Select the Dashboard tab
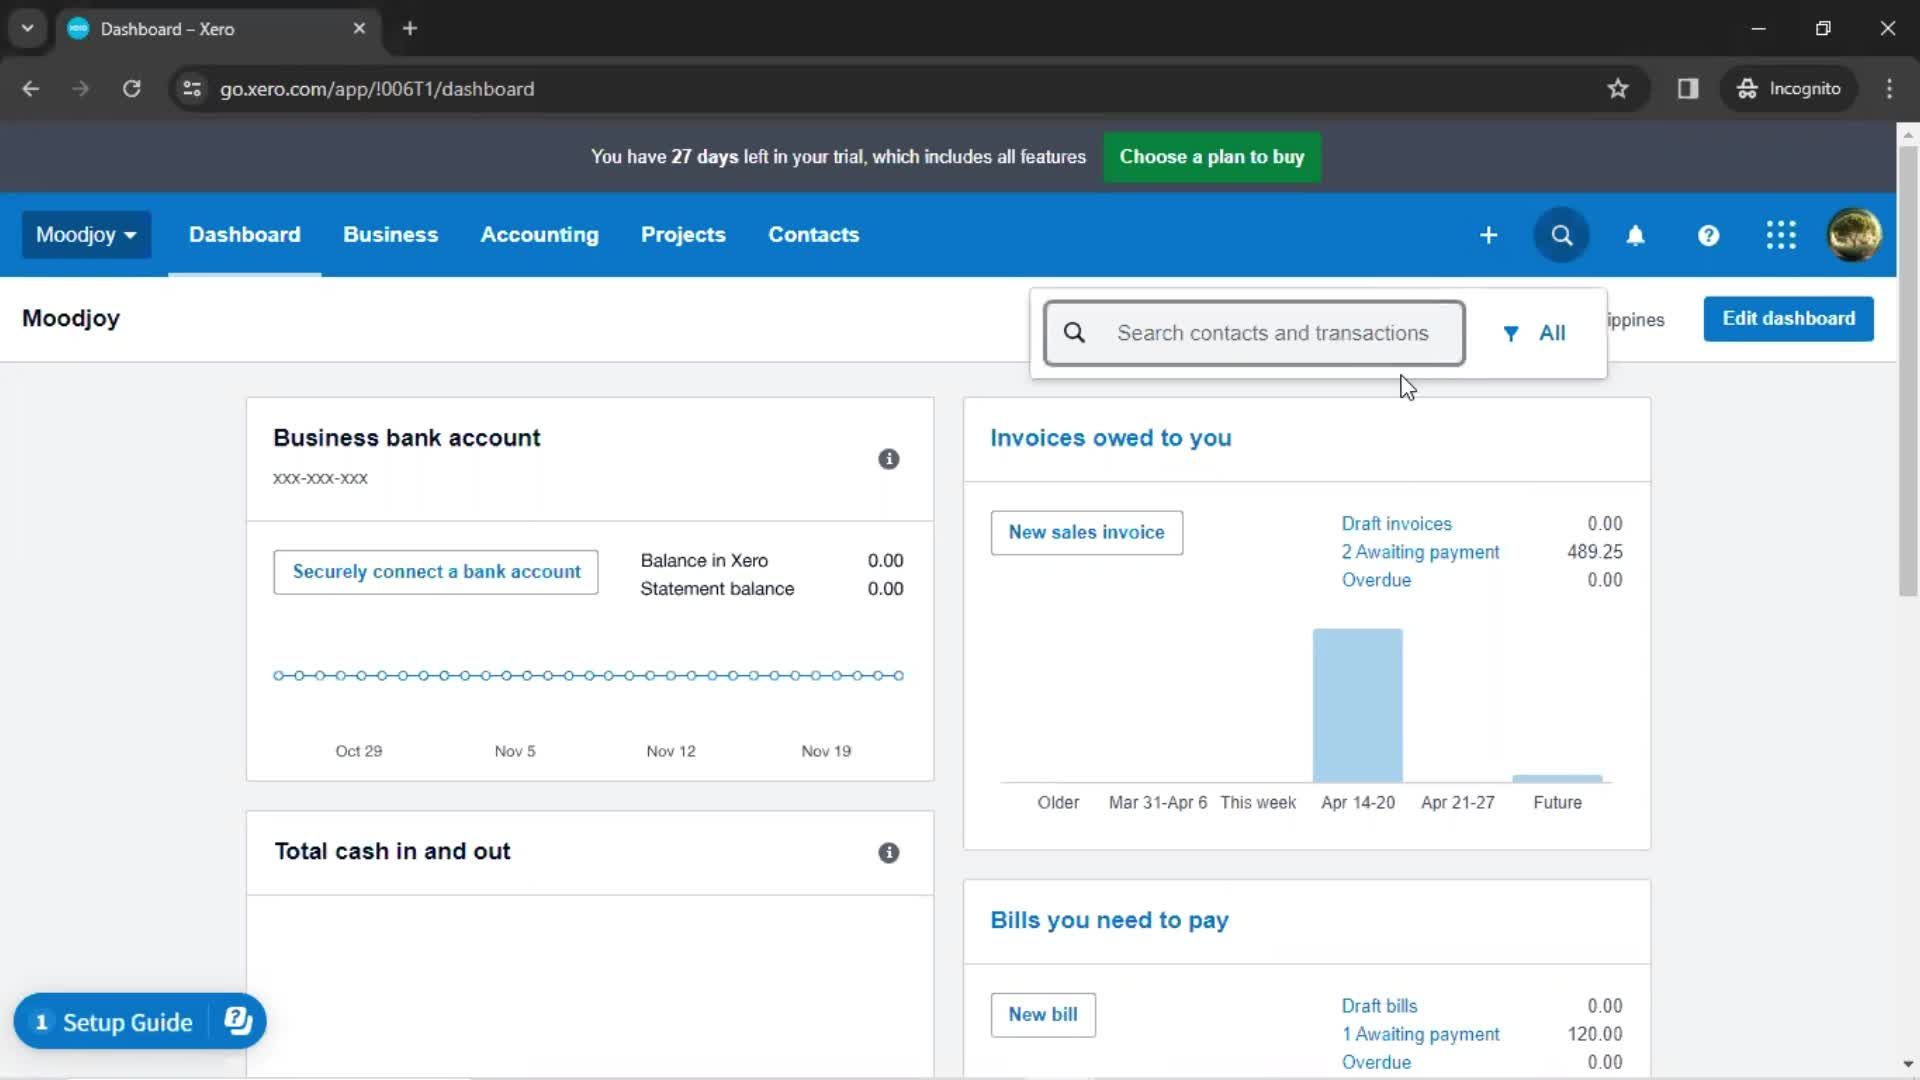 point(244,235)
